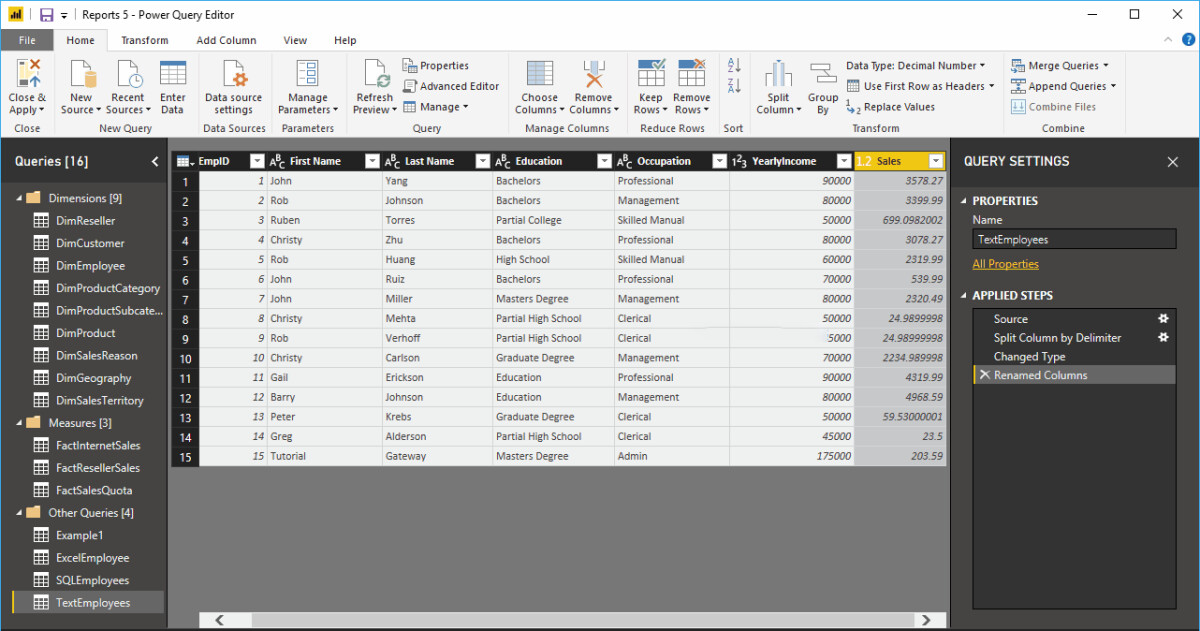Click the Group By icon
The image size is (1200, 631).
[823, 74]
